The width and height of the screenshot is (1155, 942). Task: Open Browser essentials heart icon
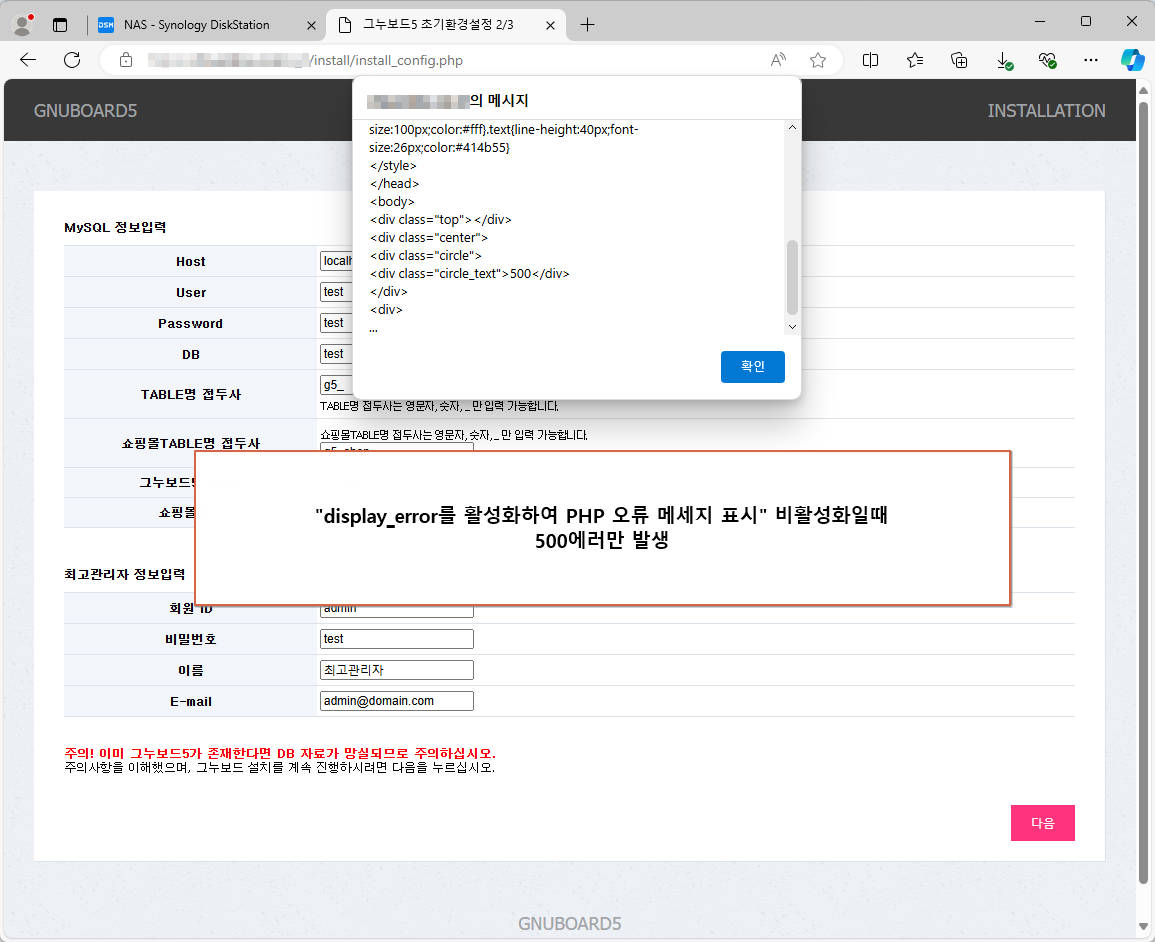(x=1047, y=60)
